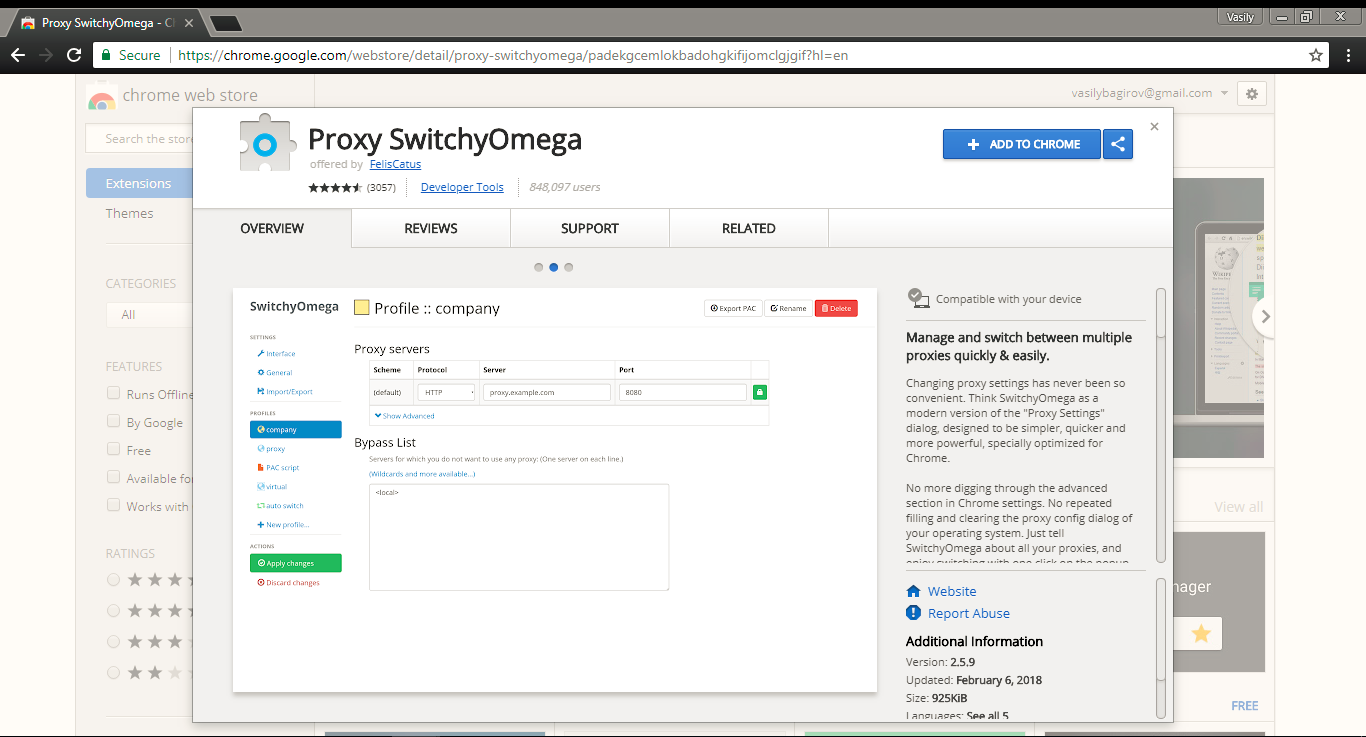Reload the page with the refresh icon
Viewport: 1366px width, 737px height.
(x=73, y=55)
